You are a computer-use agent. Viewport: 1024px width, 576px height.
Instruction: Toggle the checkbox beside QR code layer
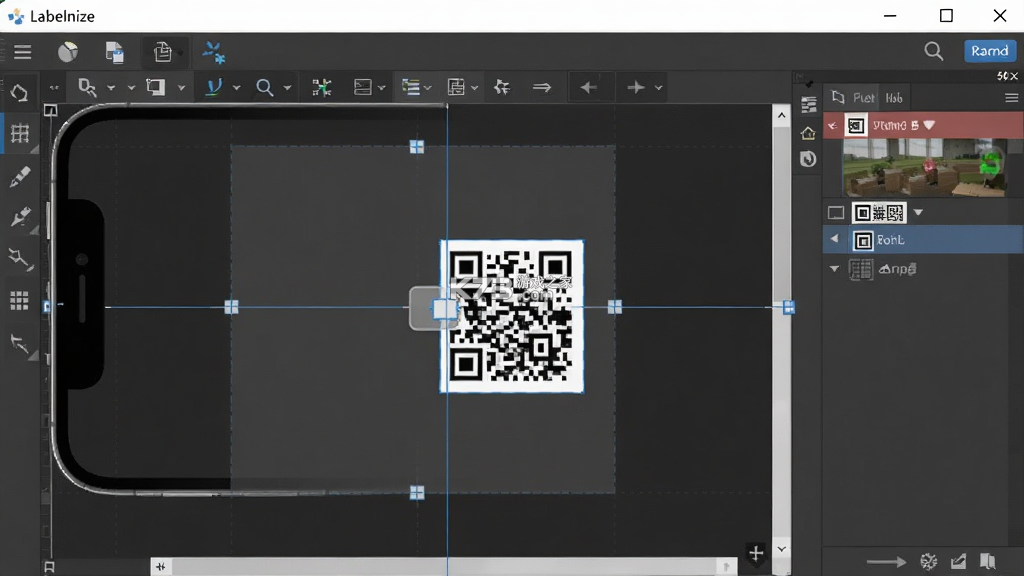tap(836, 213)
